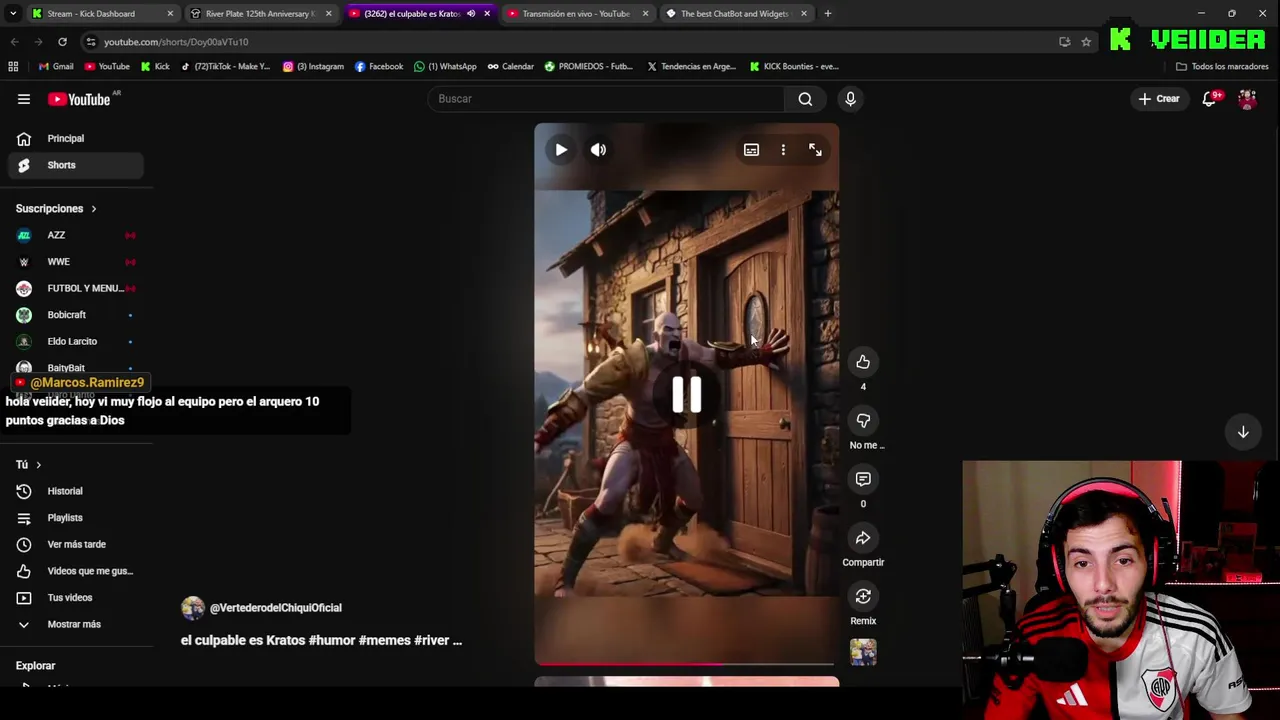Open Videos que me gustan

coord(76,571)
